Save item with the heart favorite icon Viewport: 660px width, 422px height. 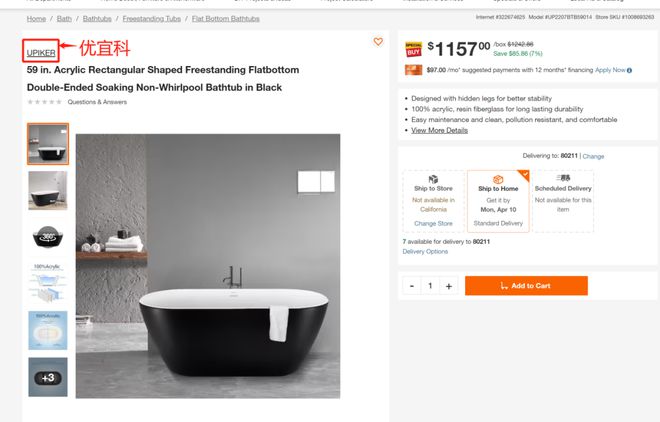378,42
